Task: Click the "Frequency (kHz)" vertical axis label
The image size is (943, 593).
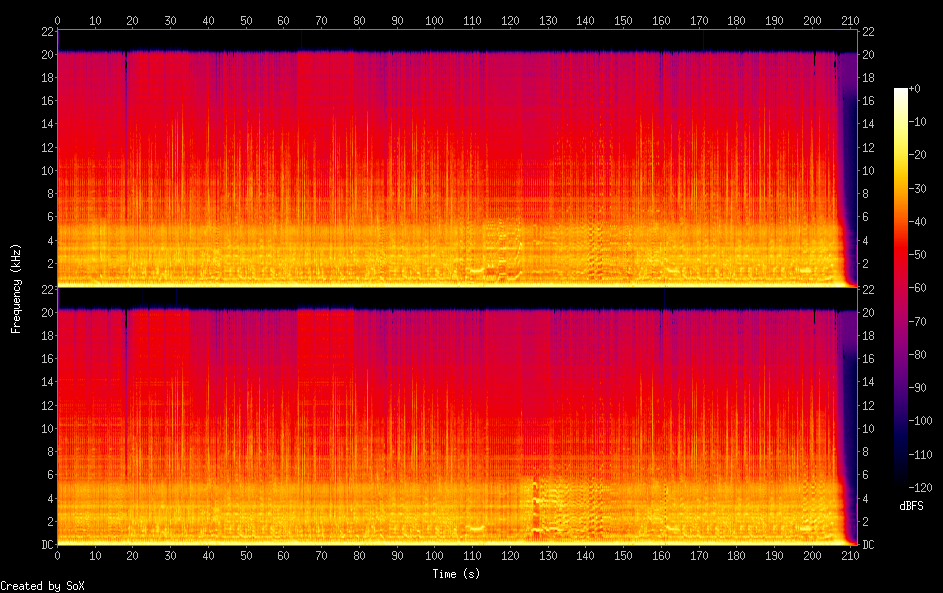Action: [16, 288]
